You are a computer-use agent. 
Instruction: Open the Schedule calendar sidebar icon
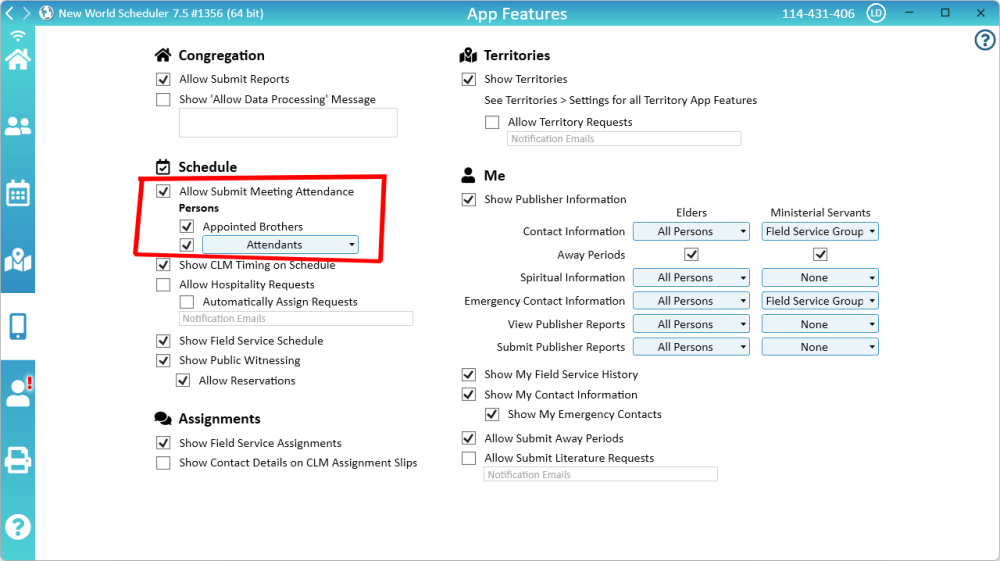point(17,193)
